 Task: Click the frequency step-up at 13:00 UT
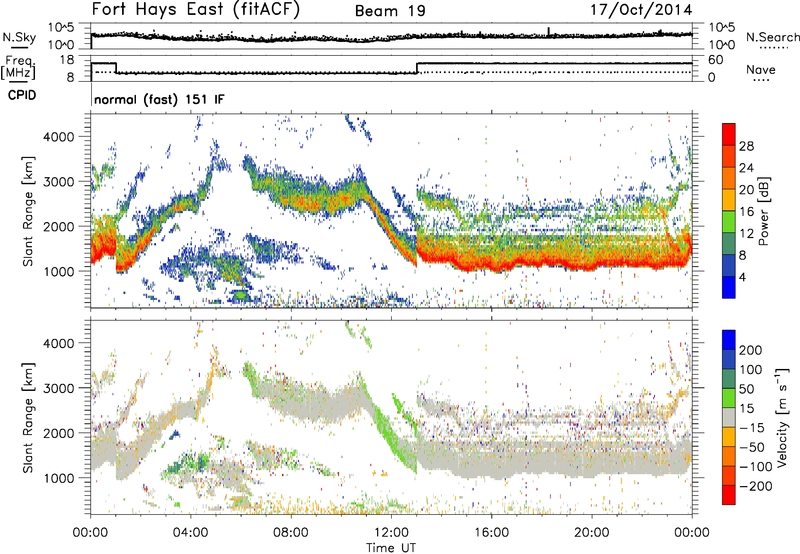point(417,68)
